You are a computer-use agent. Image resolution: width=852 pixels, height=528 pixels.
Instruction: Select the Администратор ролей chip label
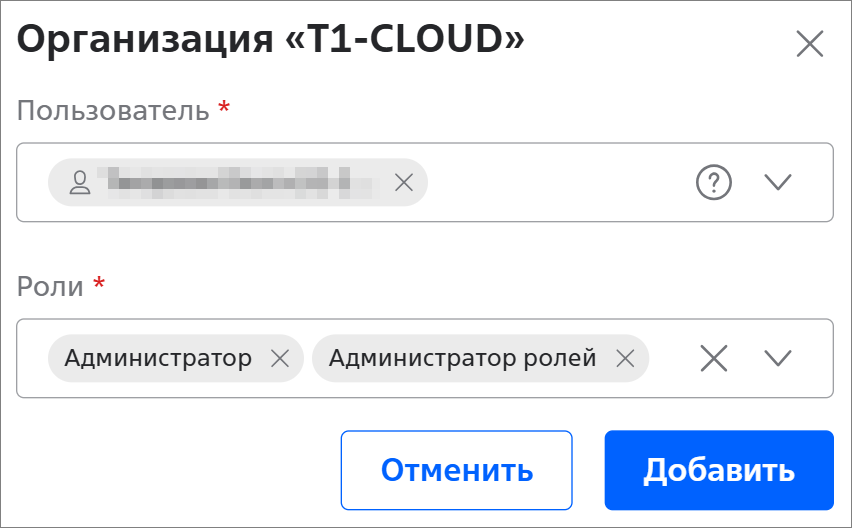pyautogui.click(x=462, y=358)
